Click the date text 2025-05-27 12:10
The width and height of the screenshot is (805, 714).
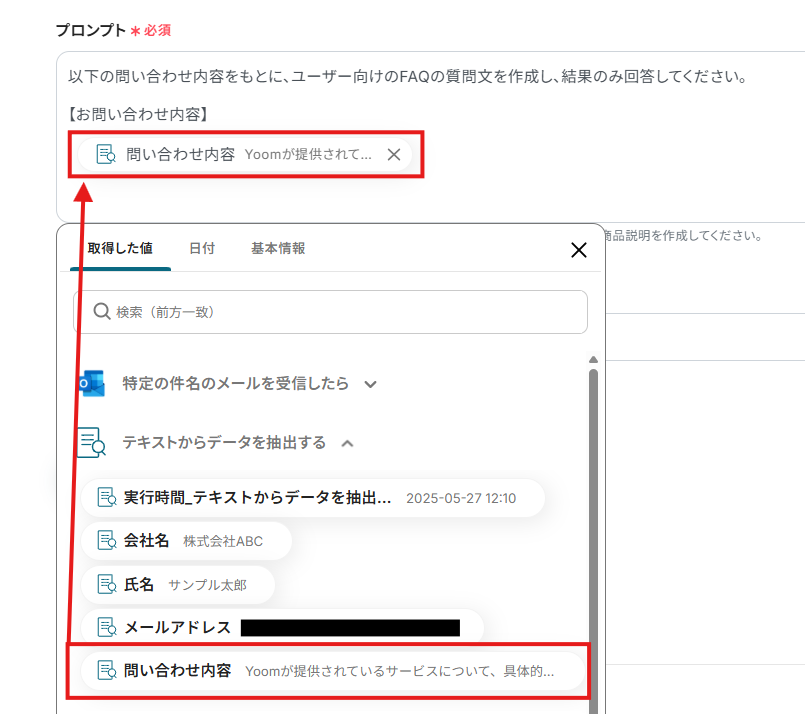461,498
